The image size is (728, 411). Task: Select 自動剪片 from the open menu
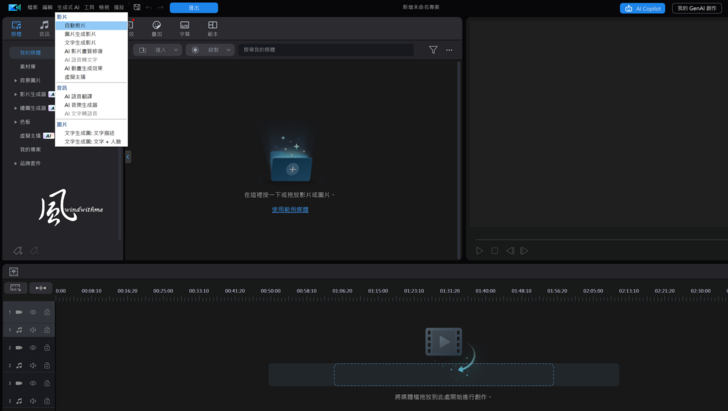pyautogui.click(x=75, y=25)
